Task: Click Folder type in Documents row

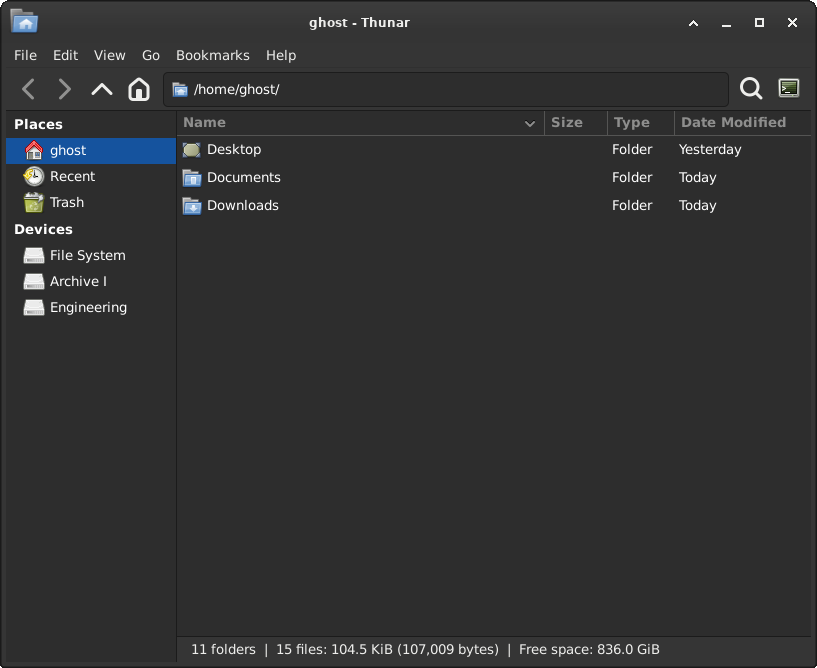Action: pos(632,178)
